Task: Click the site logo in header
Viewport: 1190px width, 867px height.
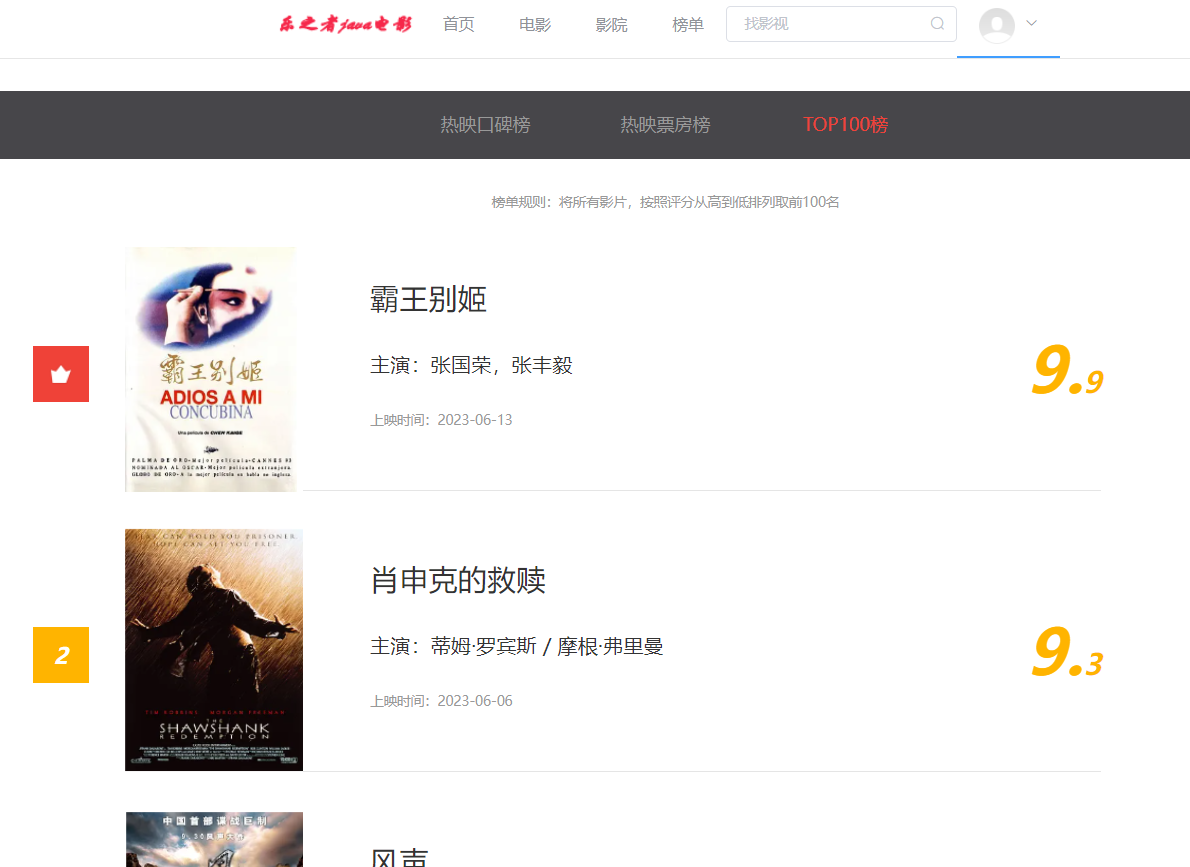Action: point(345,25)
